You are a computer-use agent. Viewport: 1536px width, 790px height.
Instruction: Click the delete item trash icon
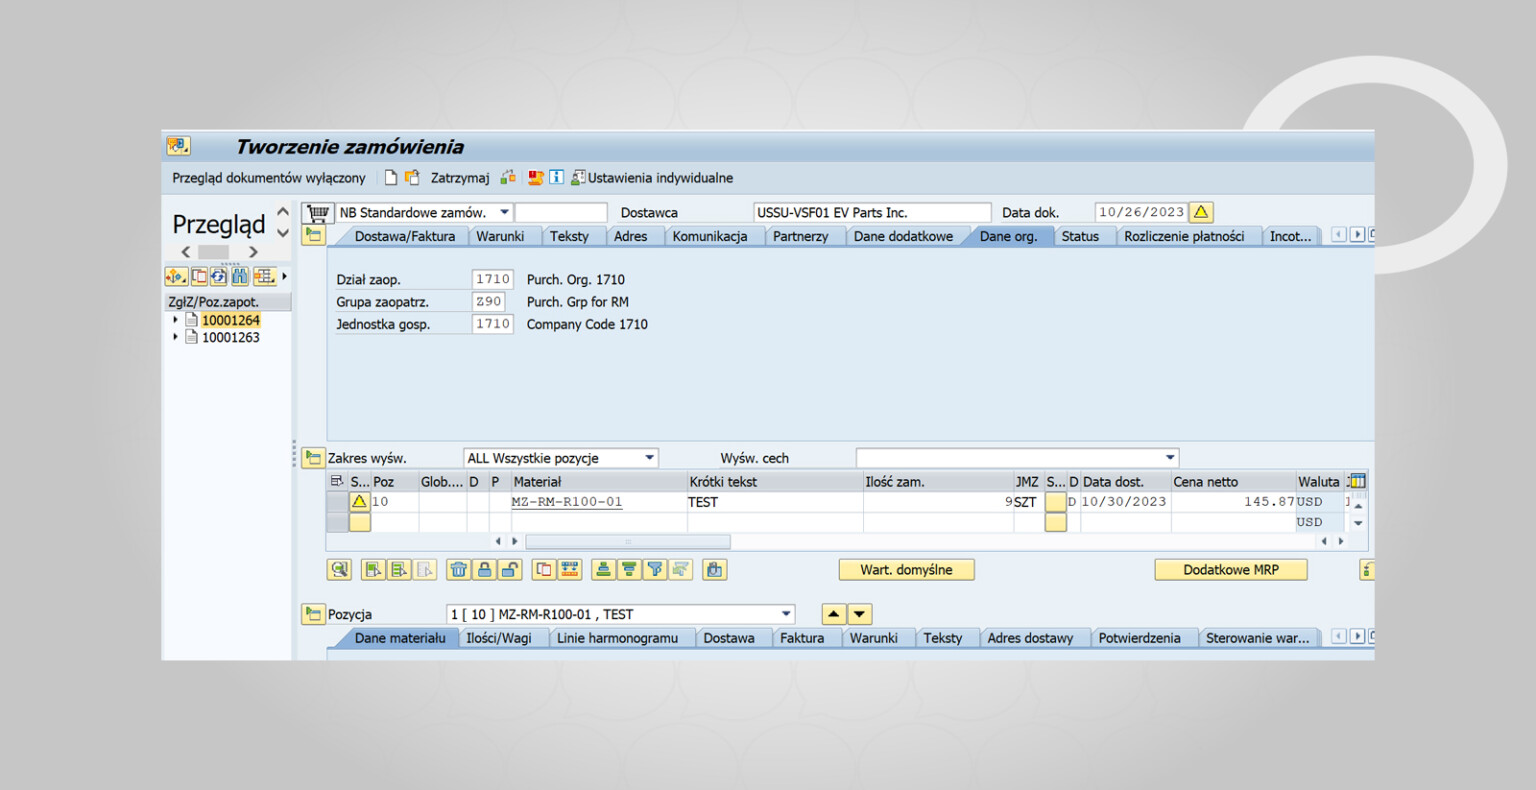(x=458, y=570)
